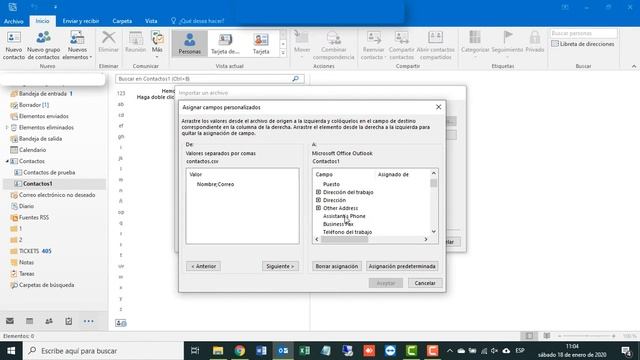Expand the Vista actual gallery arrow
This screenshot has width=640, height=360.
pos(283,53)
